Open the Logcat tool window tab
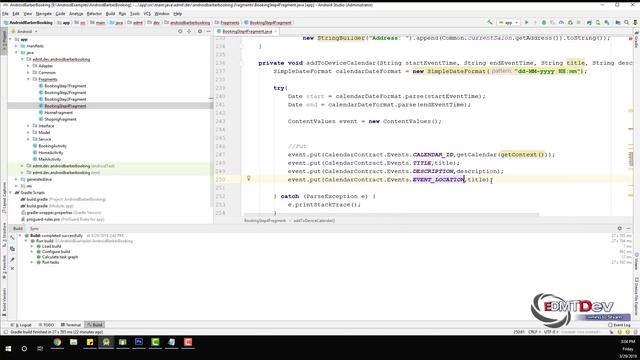This screenshot has width=640, height=360. (21, 325)
